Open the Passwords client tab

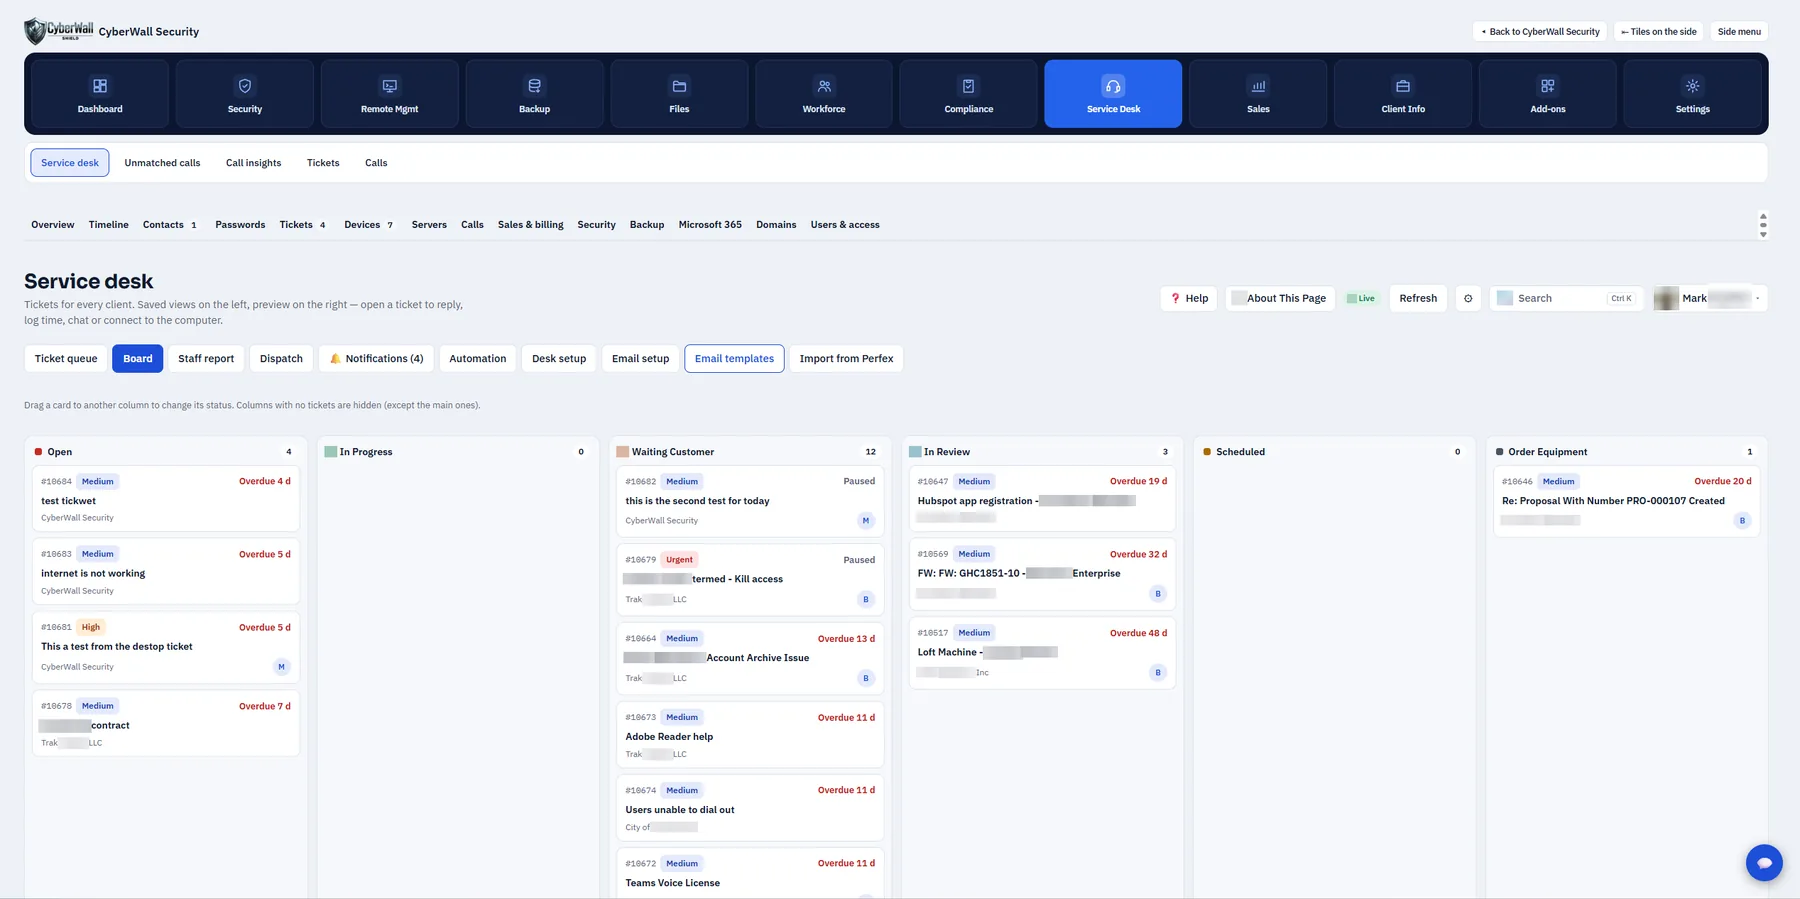click(x=240, y=225)
